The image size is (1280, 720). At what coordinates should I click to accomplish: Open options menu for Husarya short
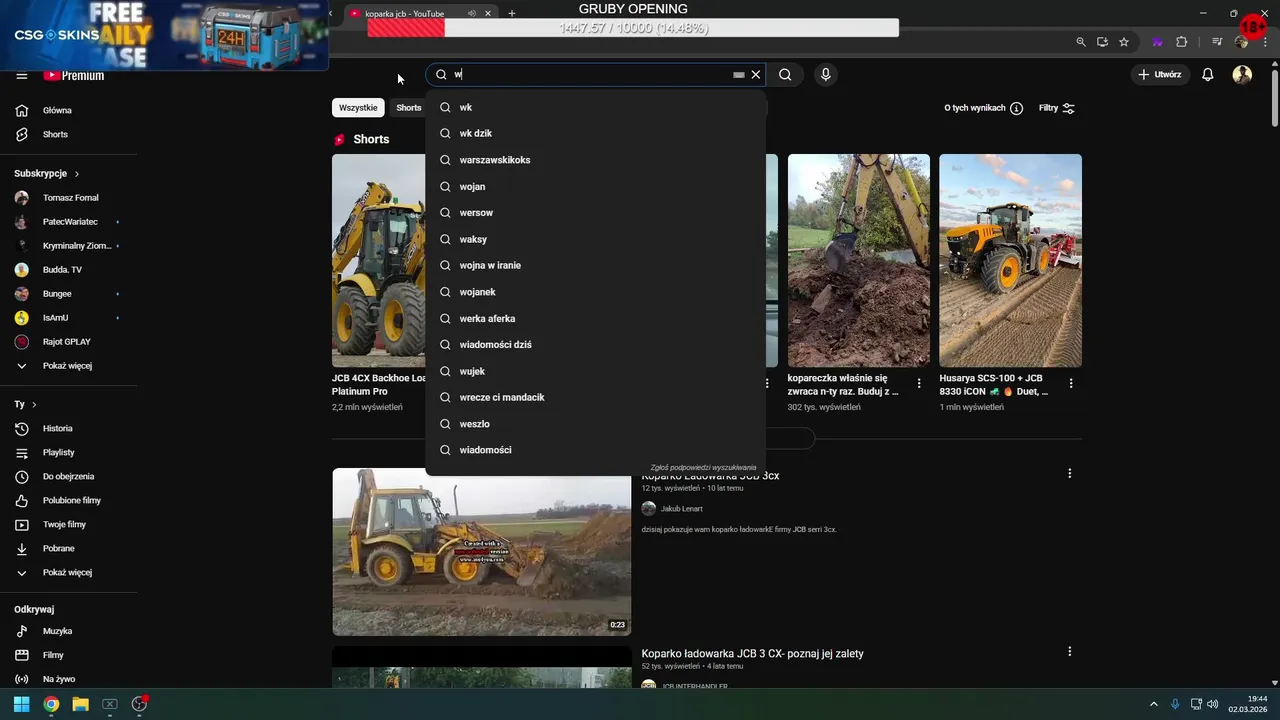point(1071,383)
